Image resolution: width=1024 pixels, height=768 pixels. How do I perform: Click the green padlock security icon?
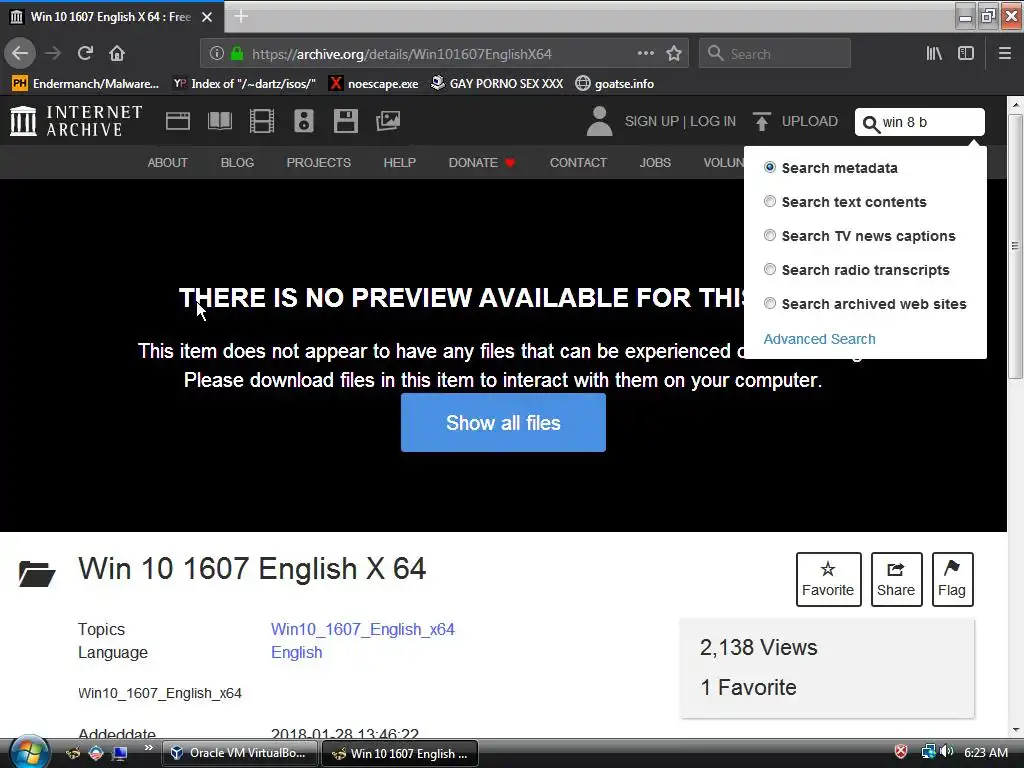[237, 54]
